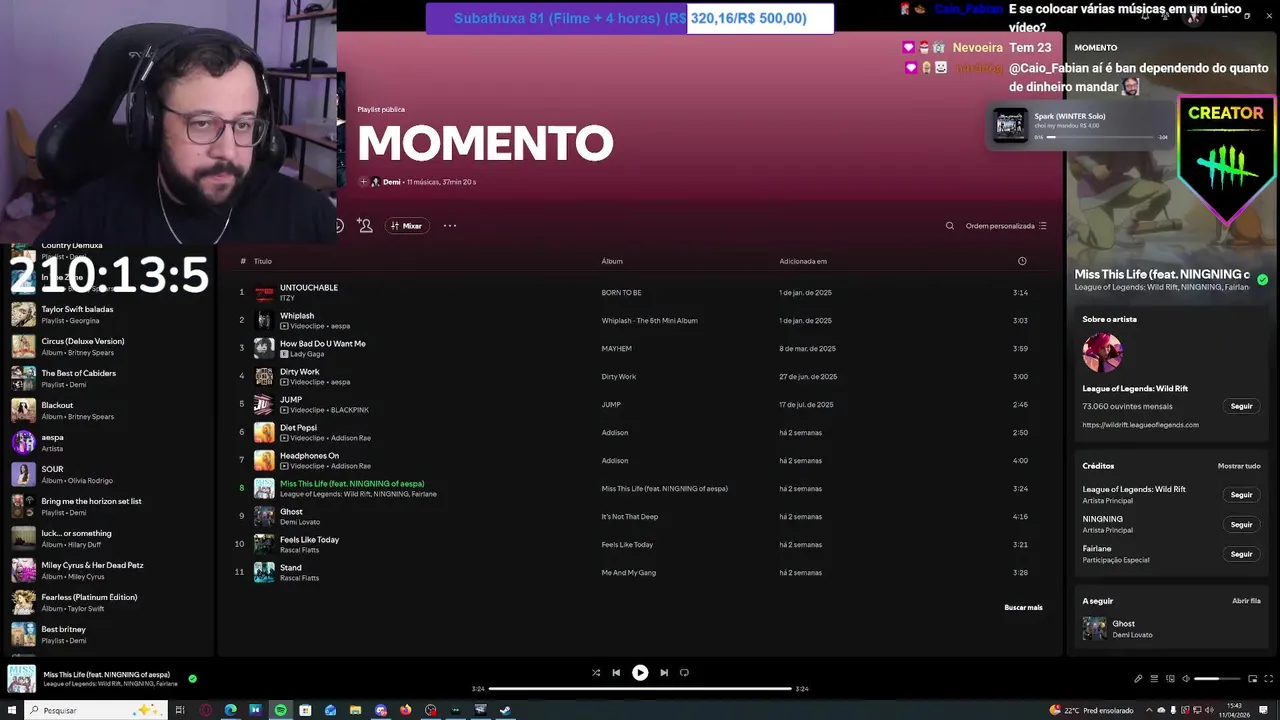Click the invite collaborators icon
Screen dimensions: 1280x720
365,226
